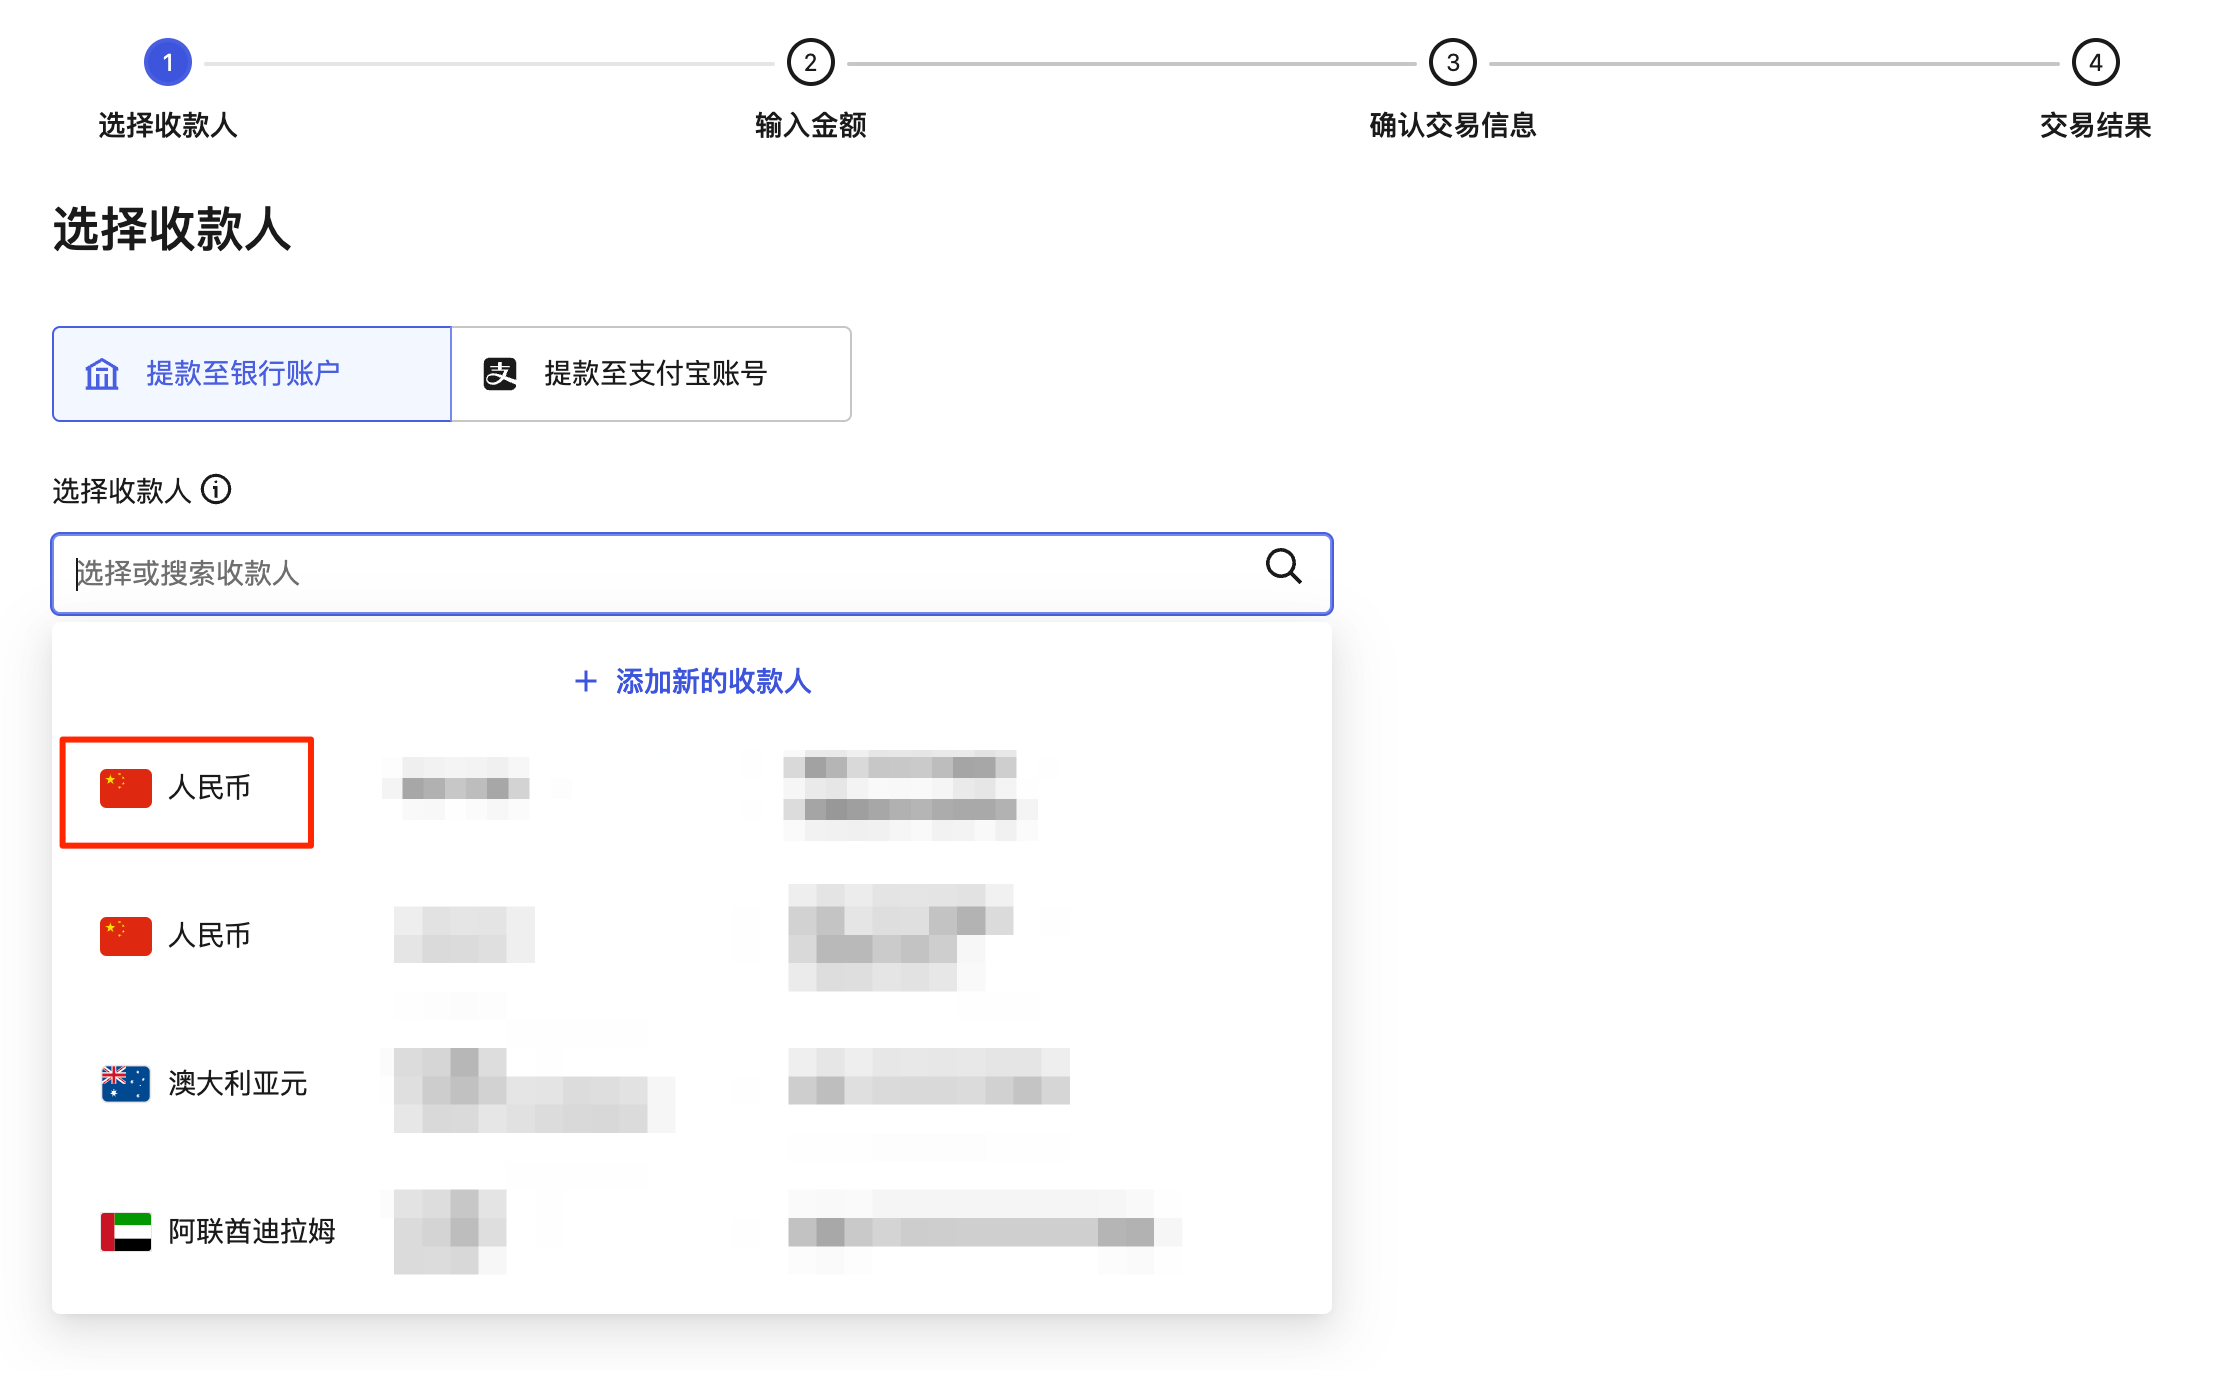Click the 添加新的收款人 link
The width and height of the screenshot is (2224, 1388).
point(712,681)
